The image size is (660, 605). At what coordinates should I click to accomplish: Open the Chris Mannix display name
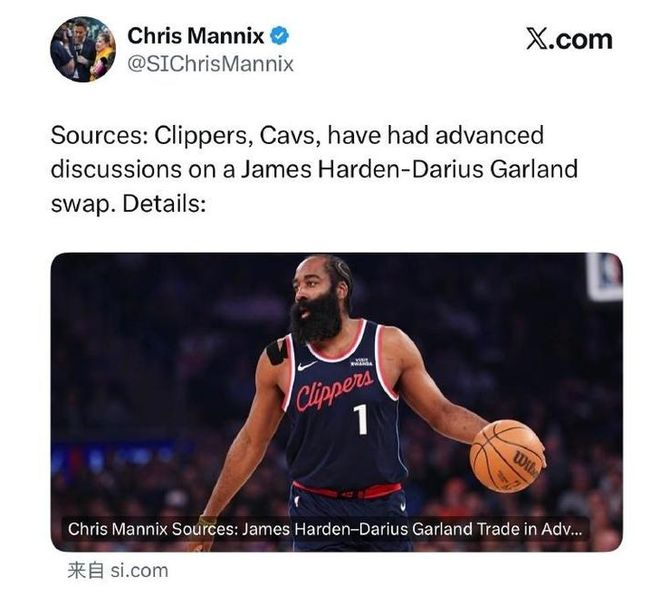[x=196, y=36]
